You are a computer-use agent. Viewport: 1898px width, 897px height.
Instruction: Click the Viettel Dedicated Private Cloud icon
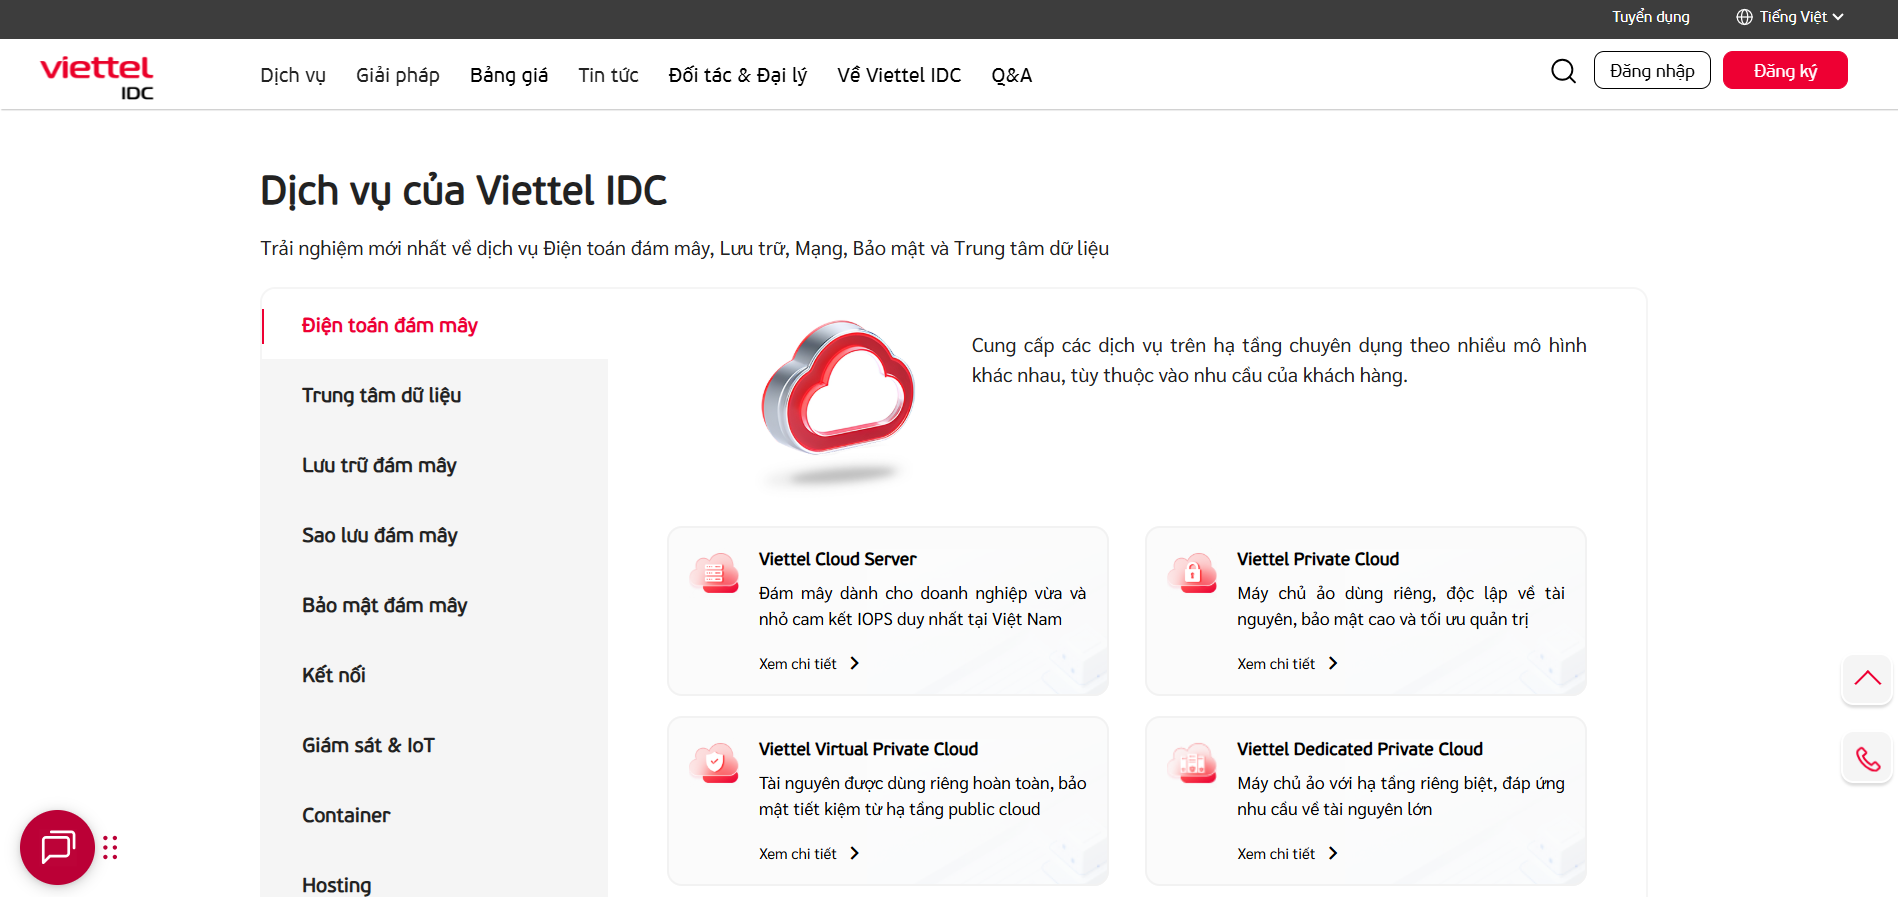pos(1192,763)
